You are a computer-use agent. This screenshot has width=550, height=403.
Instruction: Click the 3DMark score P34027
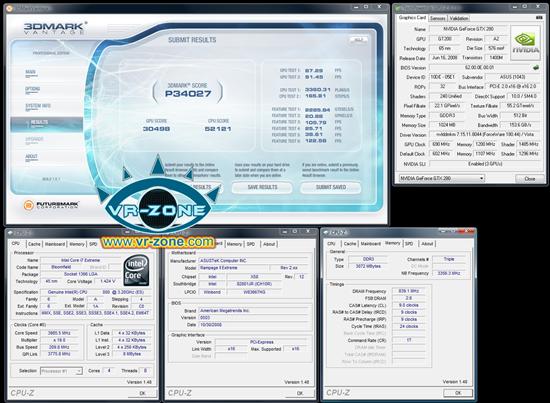pyautogui.click(x=188, y=94)
